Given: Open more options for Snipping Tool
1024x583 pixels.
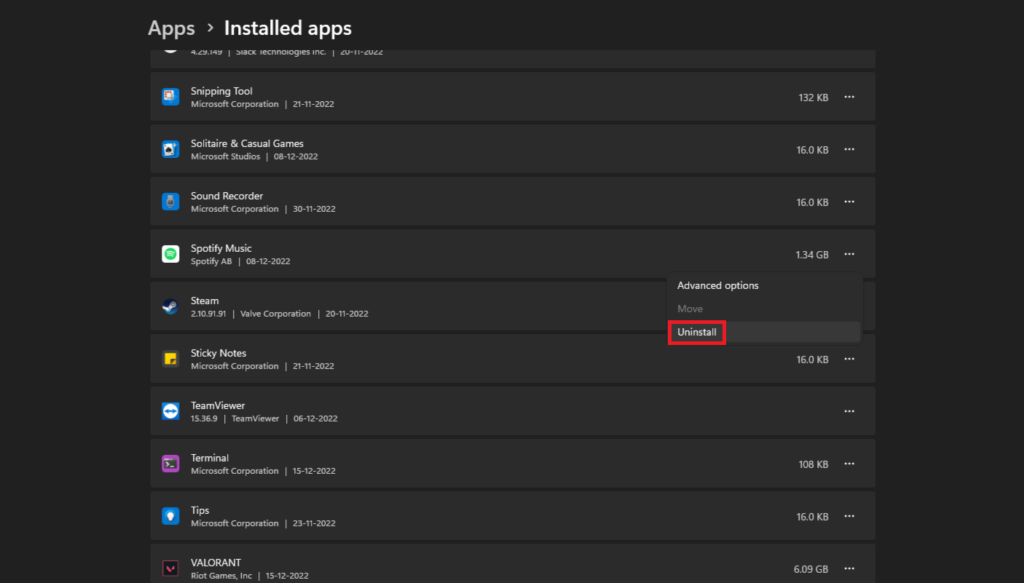Looking at the screenshot, I should point(849,97).
